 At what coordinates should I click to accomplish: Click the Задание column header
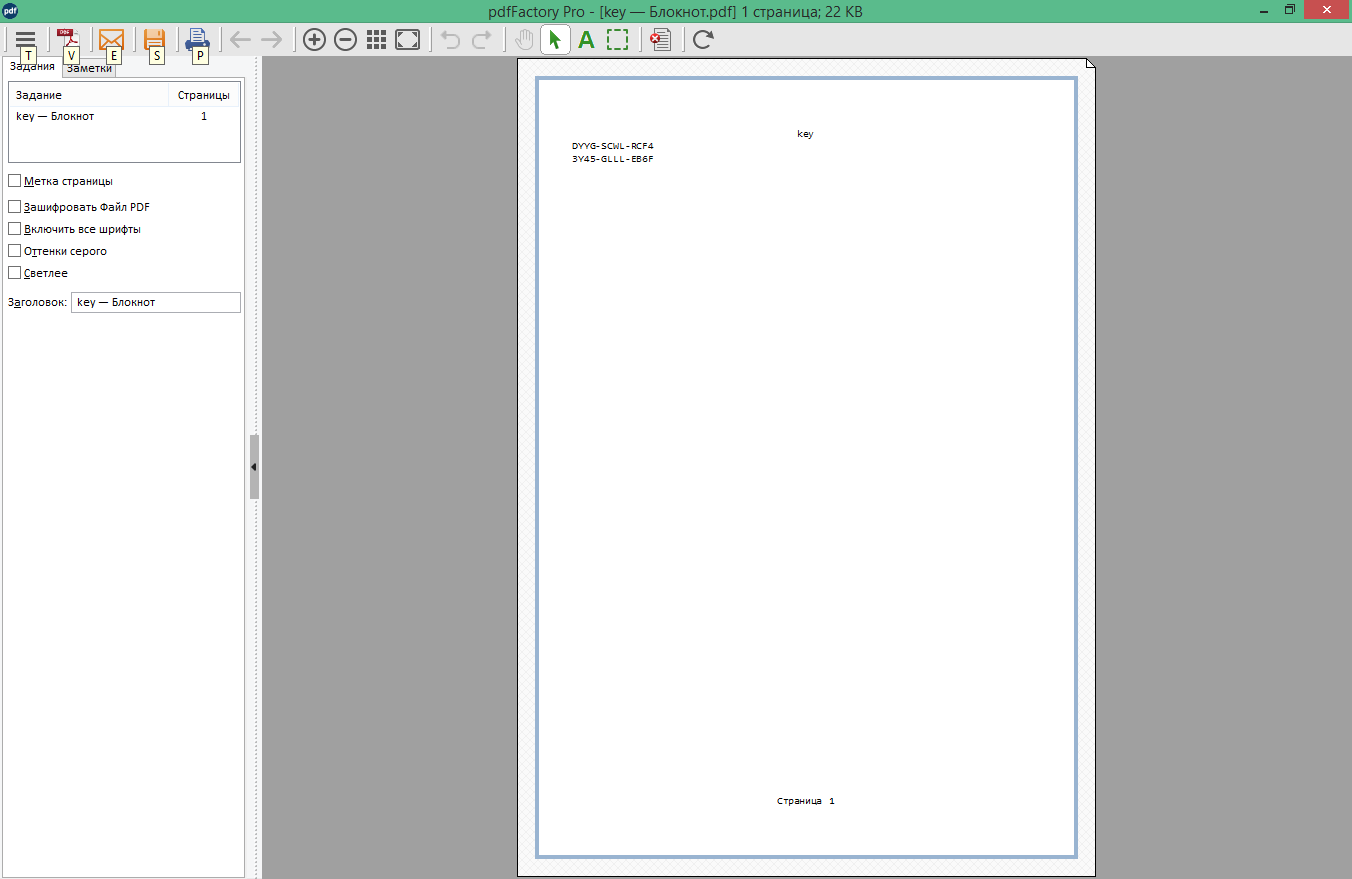click(89, 95)
